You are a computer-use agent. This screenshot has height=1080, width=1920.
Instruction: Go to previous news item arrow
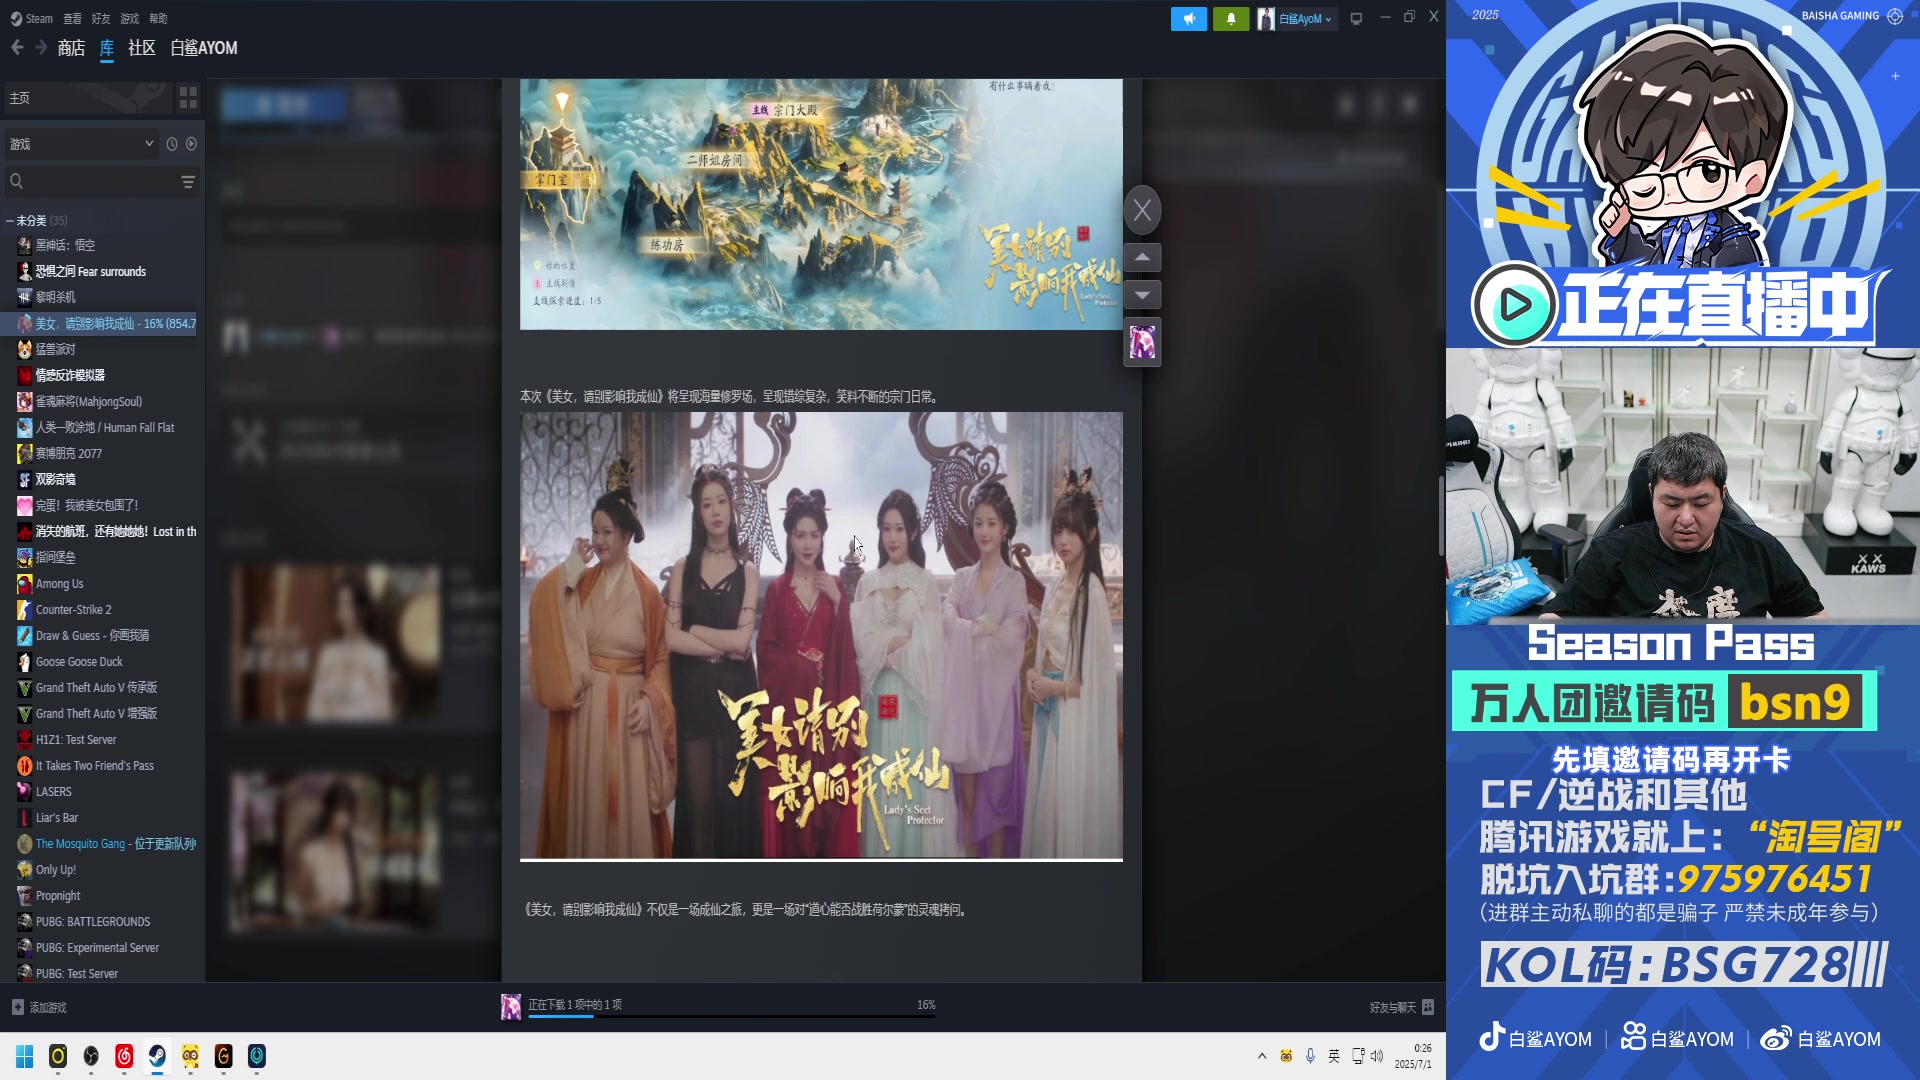(x=1142, y=258)
